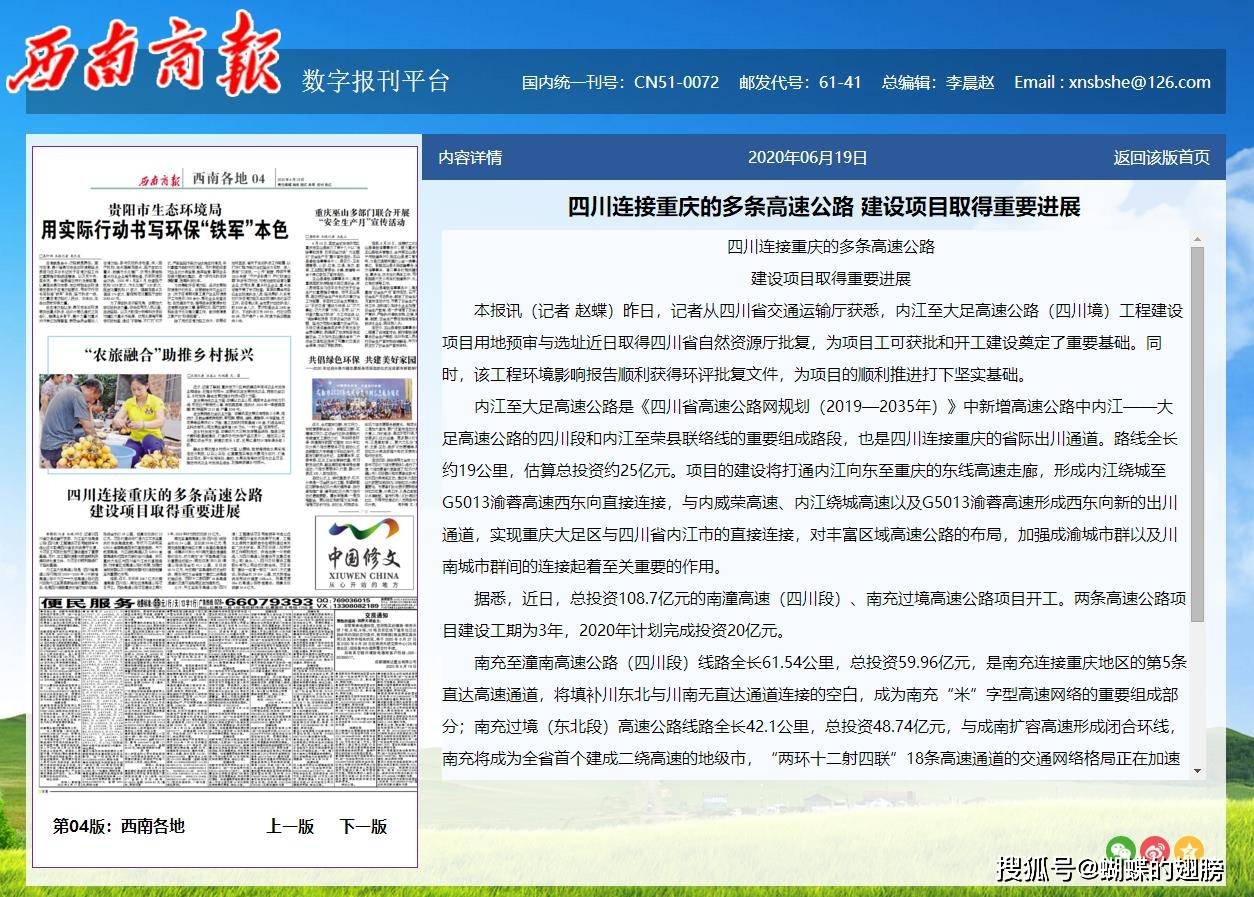1254x897 pixels.
Task: Share article via the red Weibo icon
Action: [x=1155, y=850]
